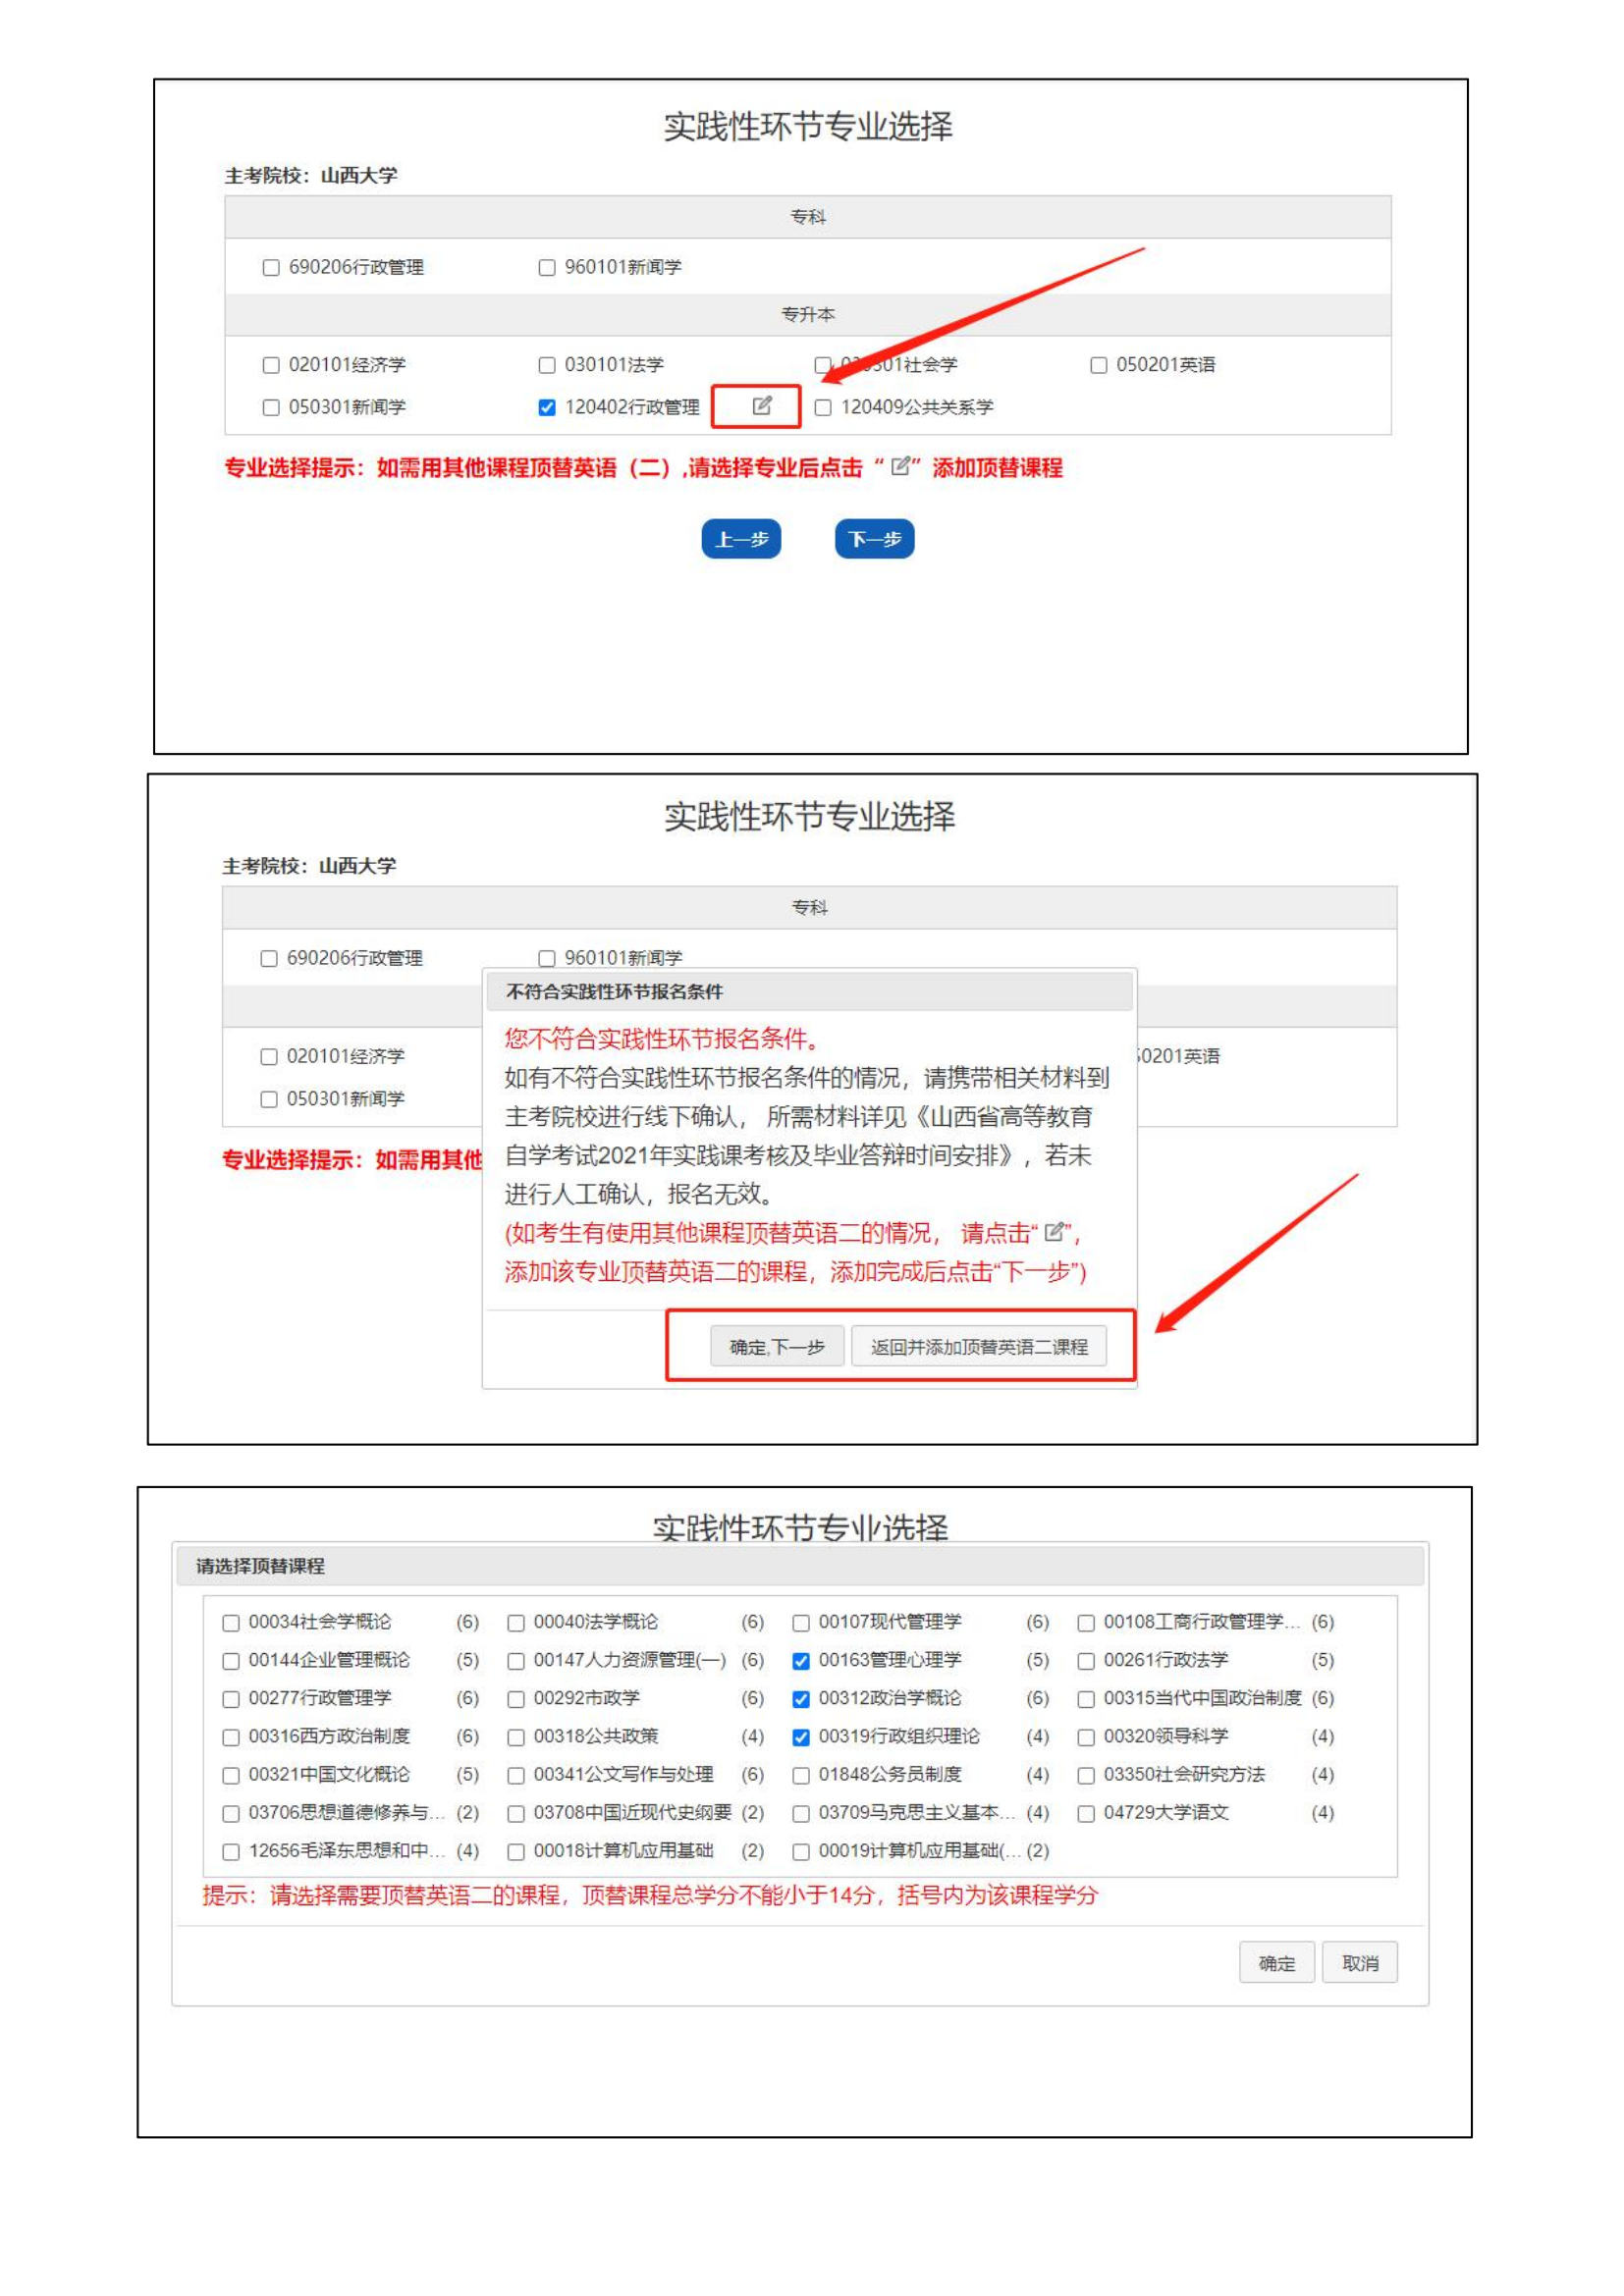Tick the 00321中国文化概论 course
This screenshot has height=2296, width=1624.
tap(231, 1775)
